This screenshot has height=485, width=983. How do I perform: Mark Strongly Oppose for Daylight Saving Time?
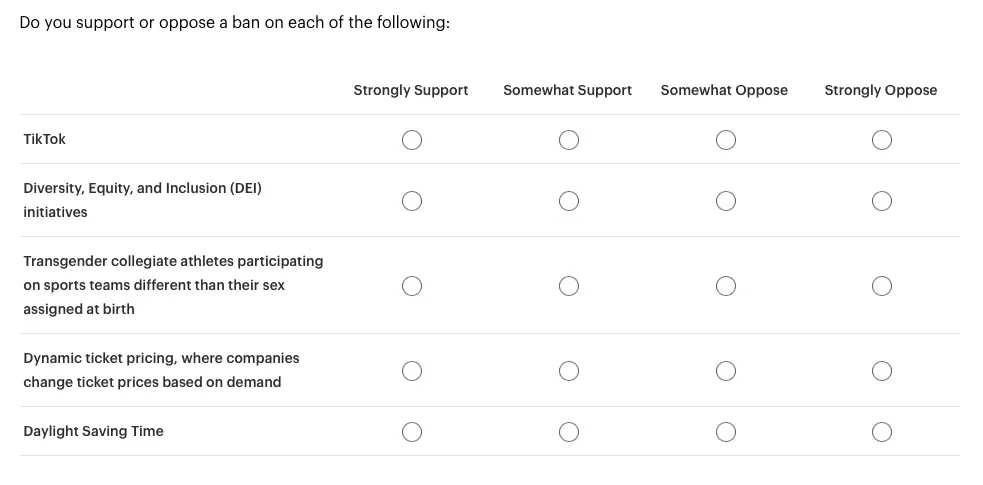[x=881, y=432]
